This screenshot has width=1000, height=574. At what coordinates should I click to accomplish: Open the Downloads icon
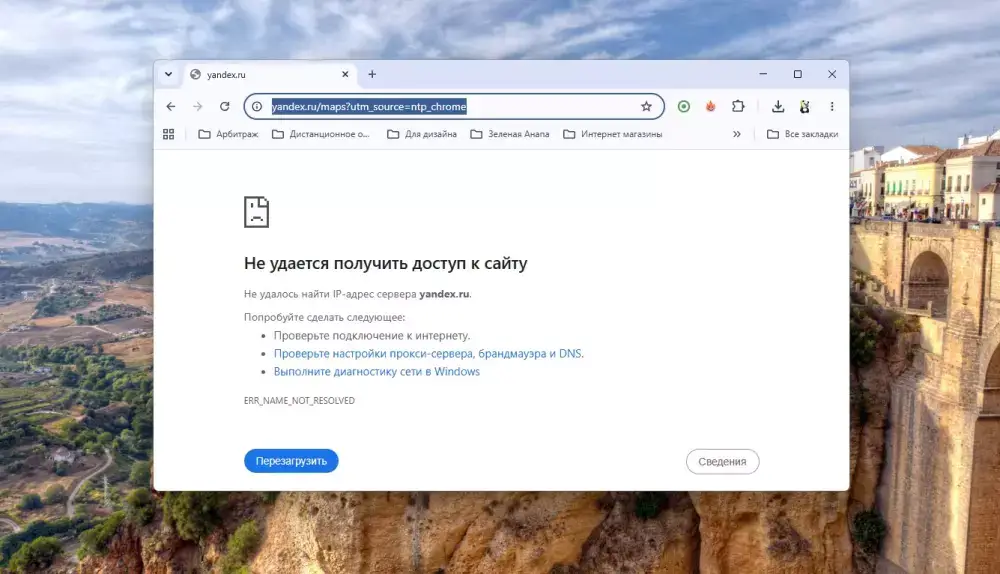click(777, 107)
